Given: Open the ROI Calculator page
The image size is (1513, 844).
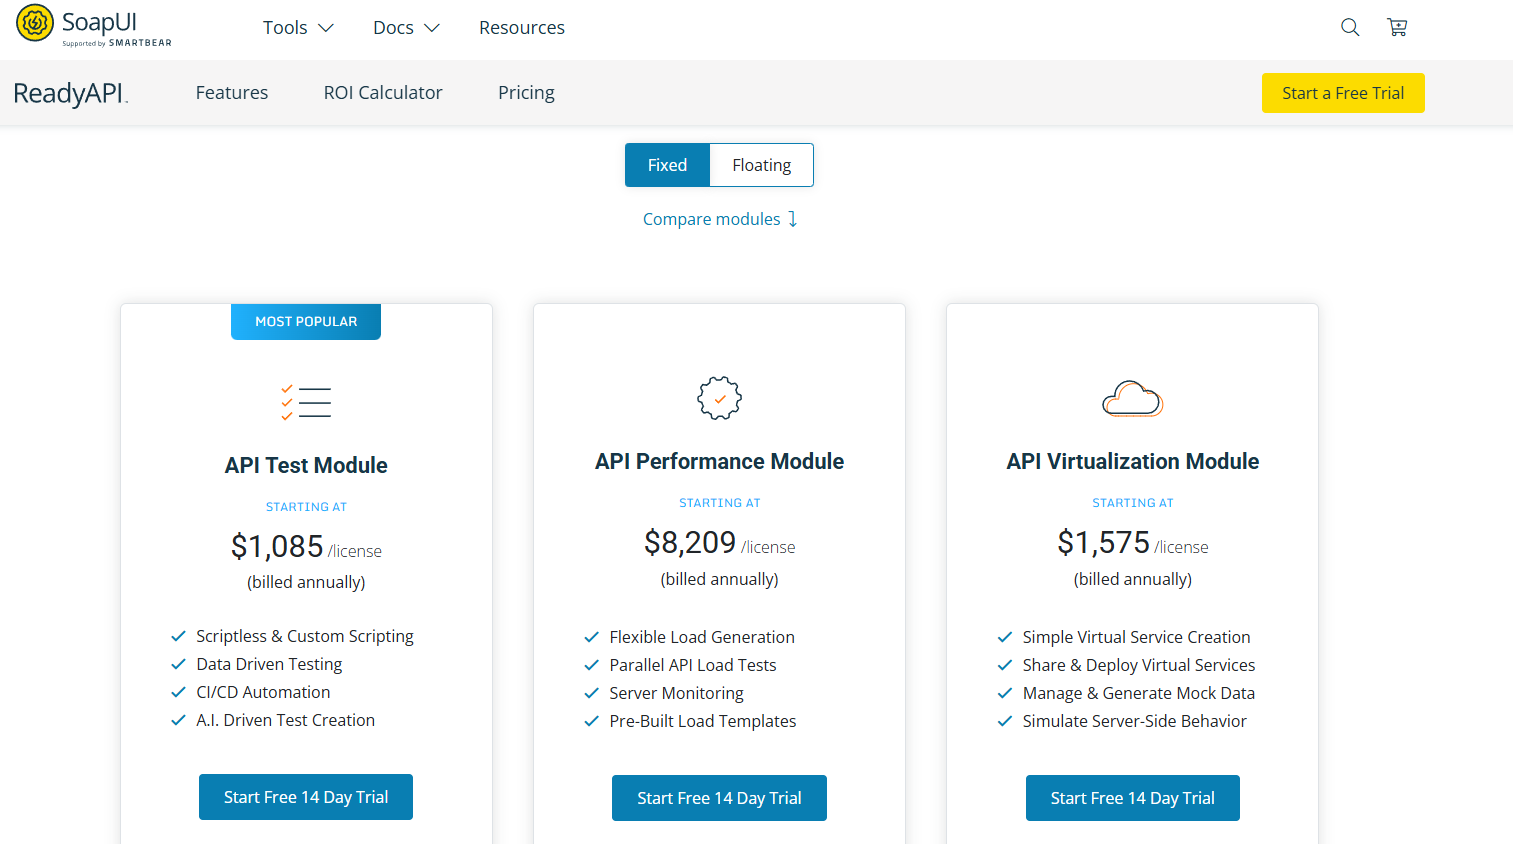Looking at the screenshot, I should (x=383, y=93).
